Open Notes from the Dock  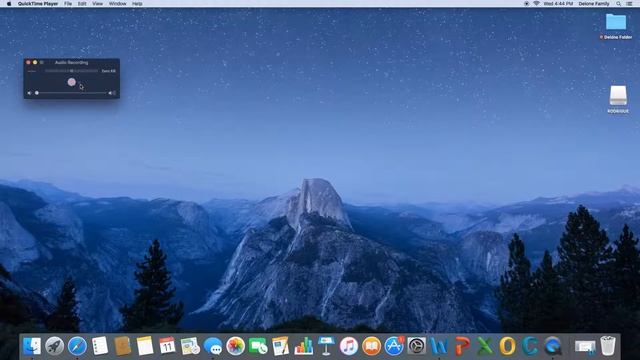pos(145,346)
